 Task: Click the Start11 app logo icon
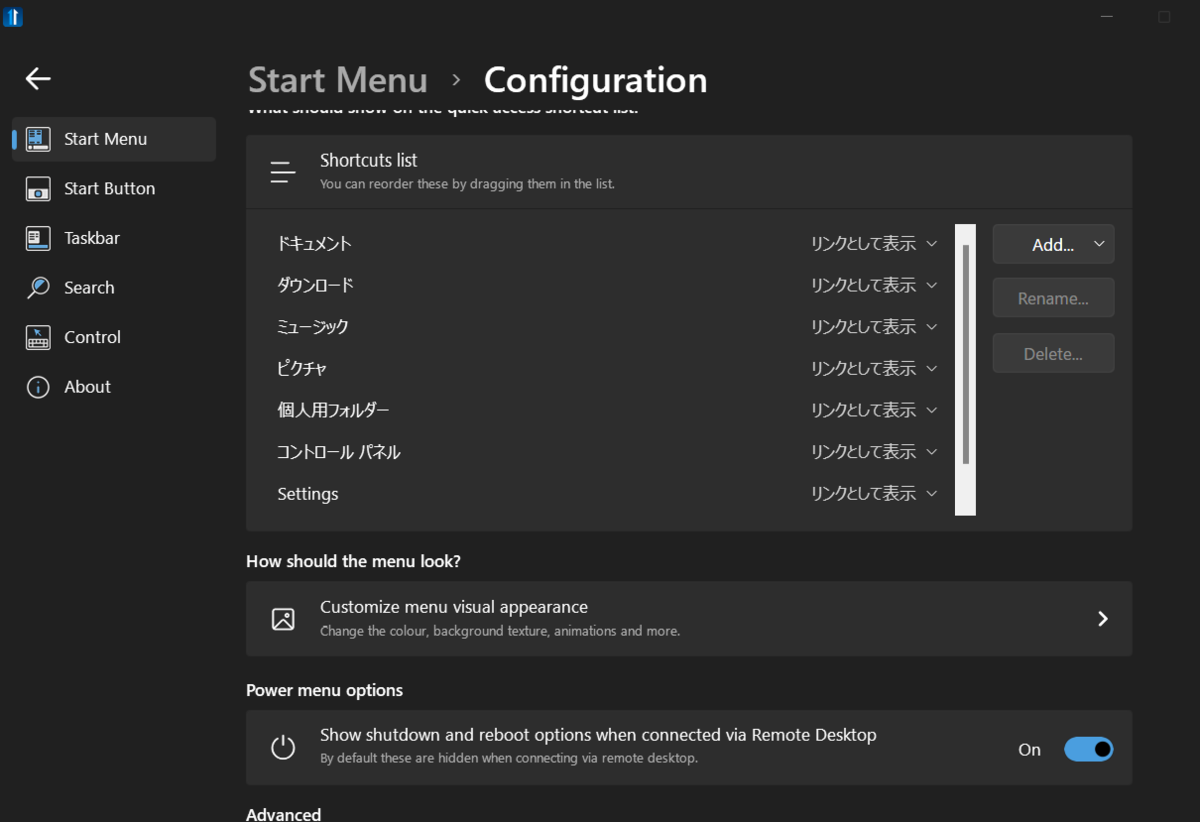13,17
